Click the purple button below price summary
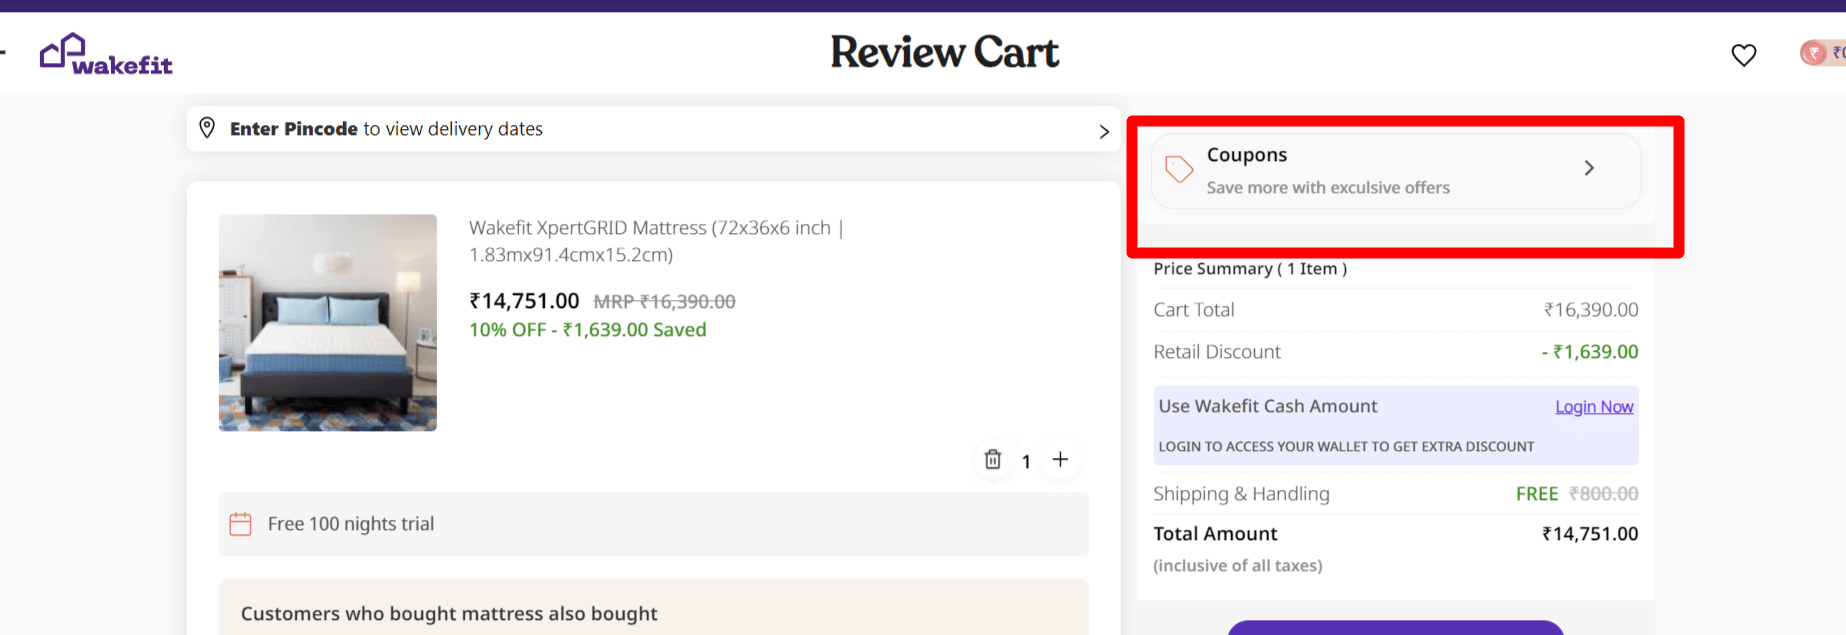This screenshot has height=635, width=1846. (x=1394, y=627)
